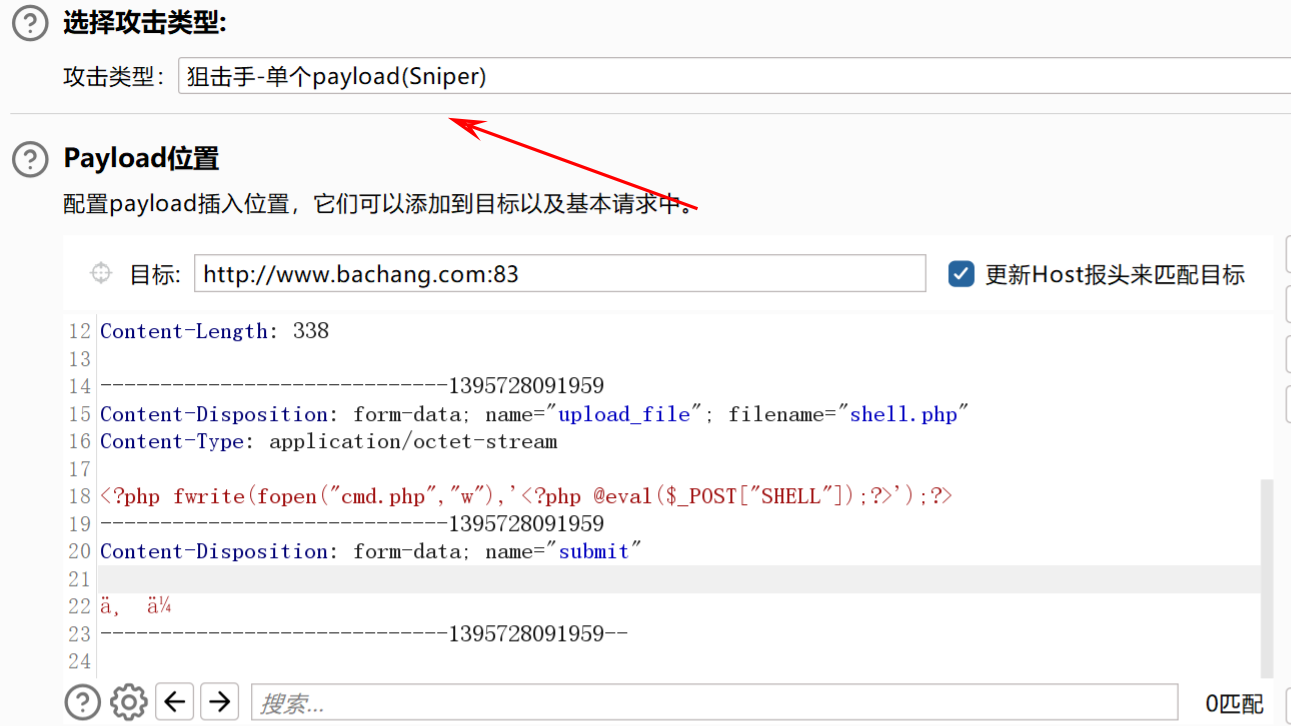The width and height of the screenshot is (1291, 726).
Task: Click the 0匹配 match count
Action: (x=1234, y=704)
